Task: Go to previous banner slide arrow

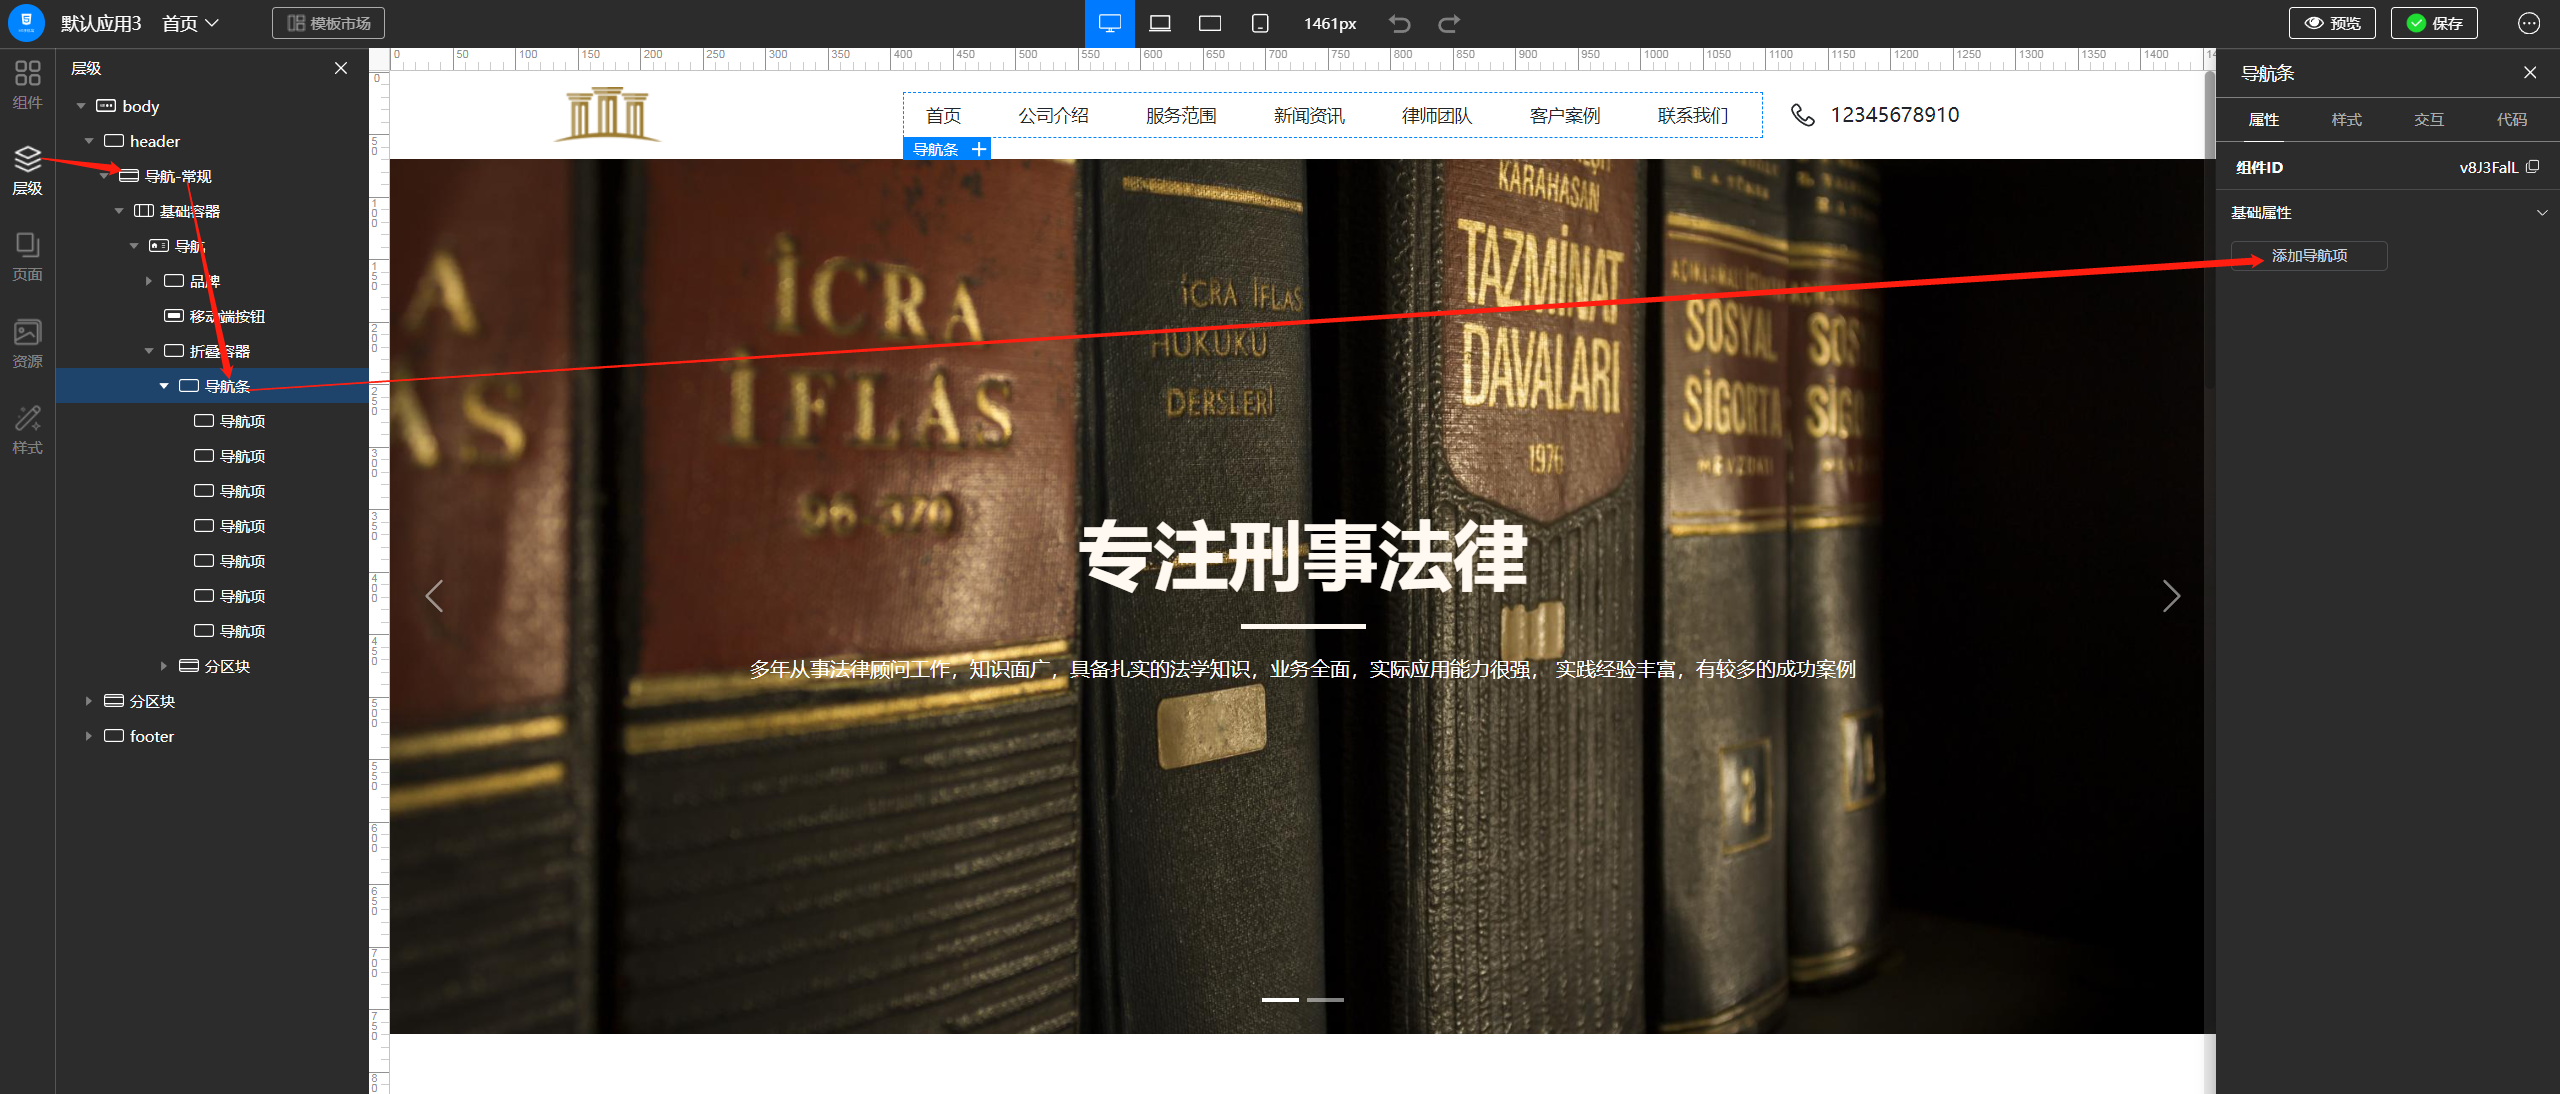Action: click(x=434, y=596)
